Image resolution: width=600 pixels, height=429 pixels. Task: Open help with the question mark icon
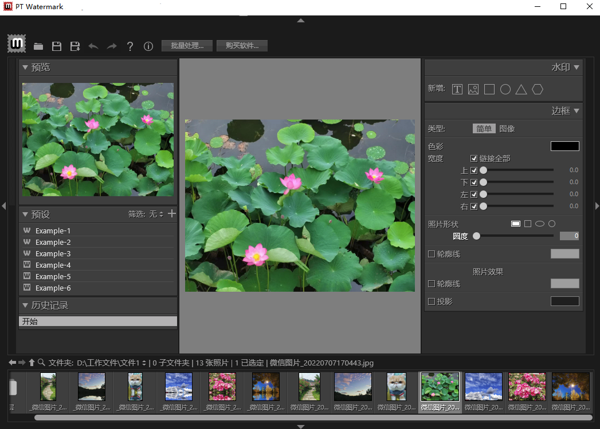click(130, 46)
